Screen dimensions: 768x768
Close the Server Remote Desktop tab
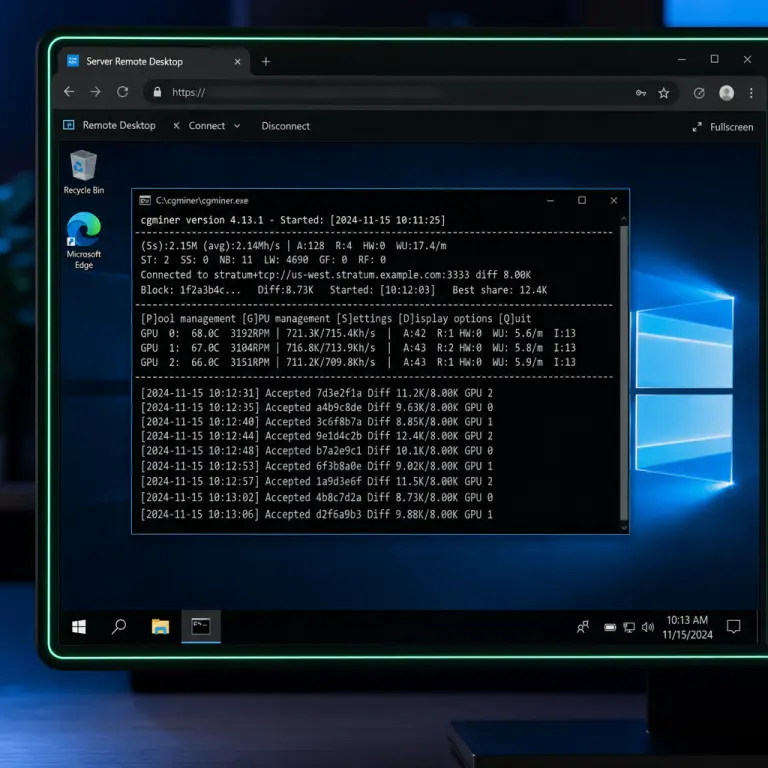coord(238,62)
